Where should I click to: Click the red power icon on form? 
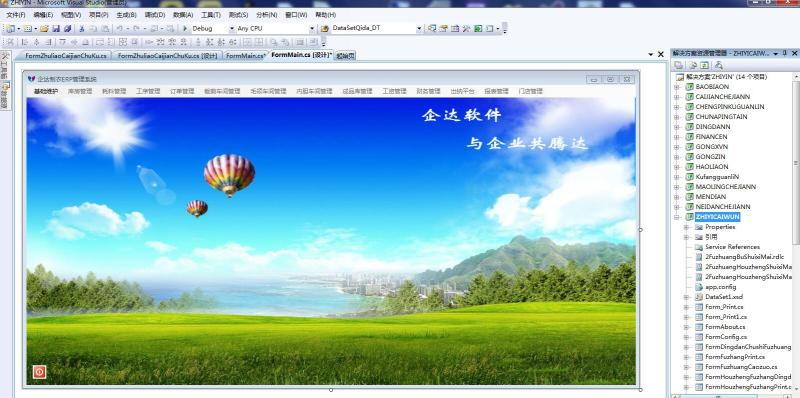pos(39,372)
